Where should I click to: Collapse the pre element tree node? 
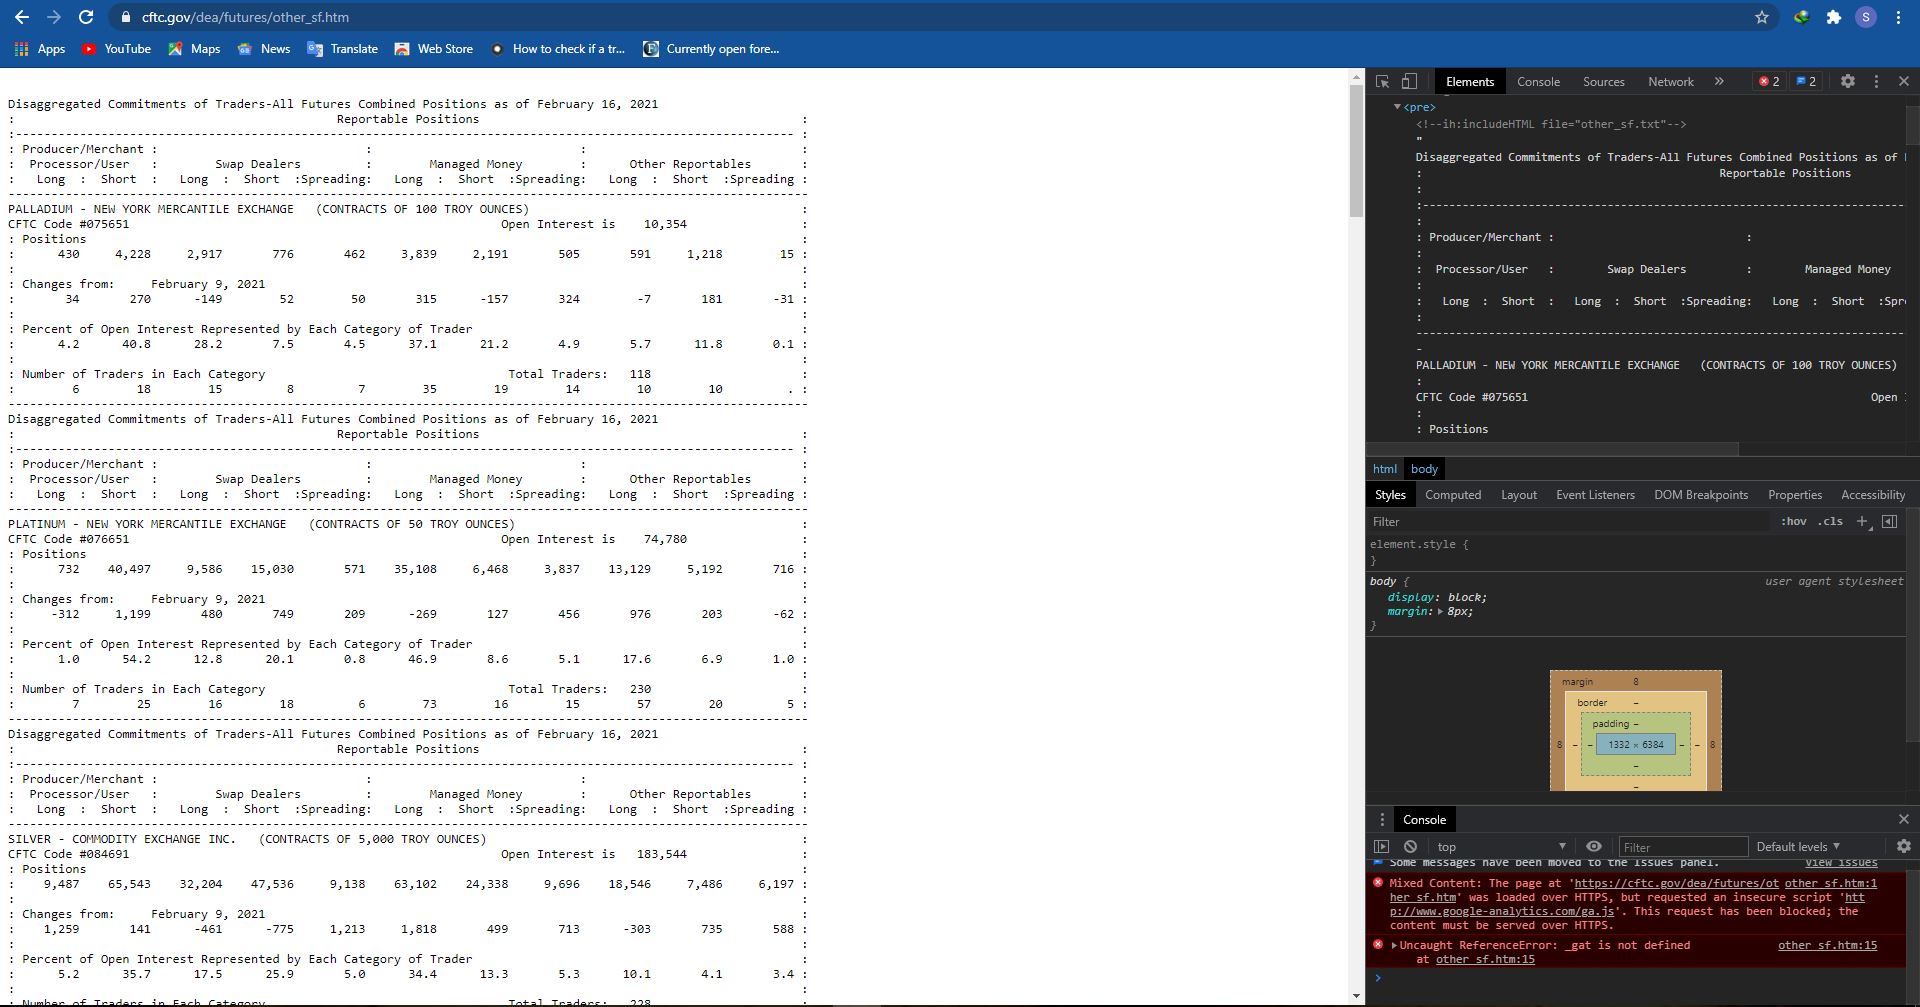point(1397,107)
